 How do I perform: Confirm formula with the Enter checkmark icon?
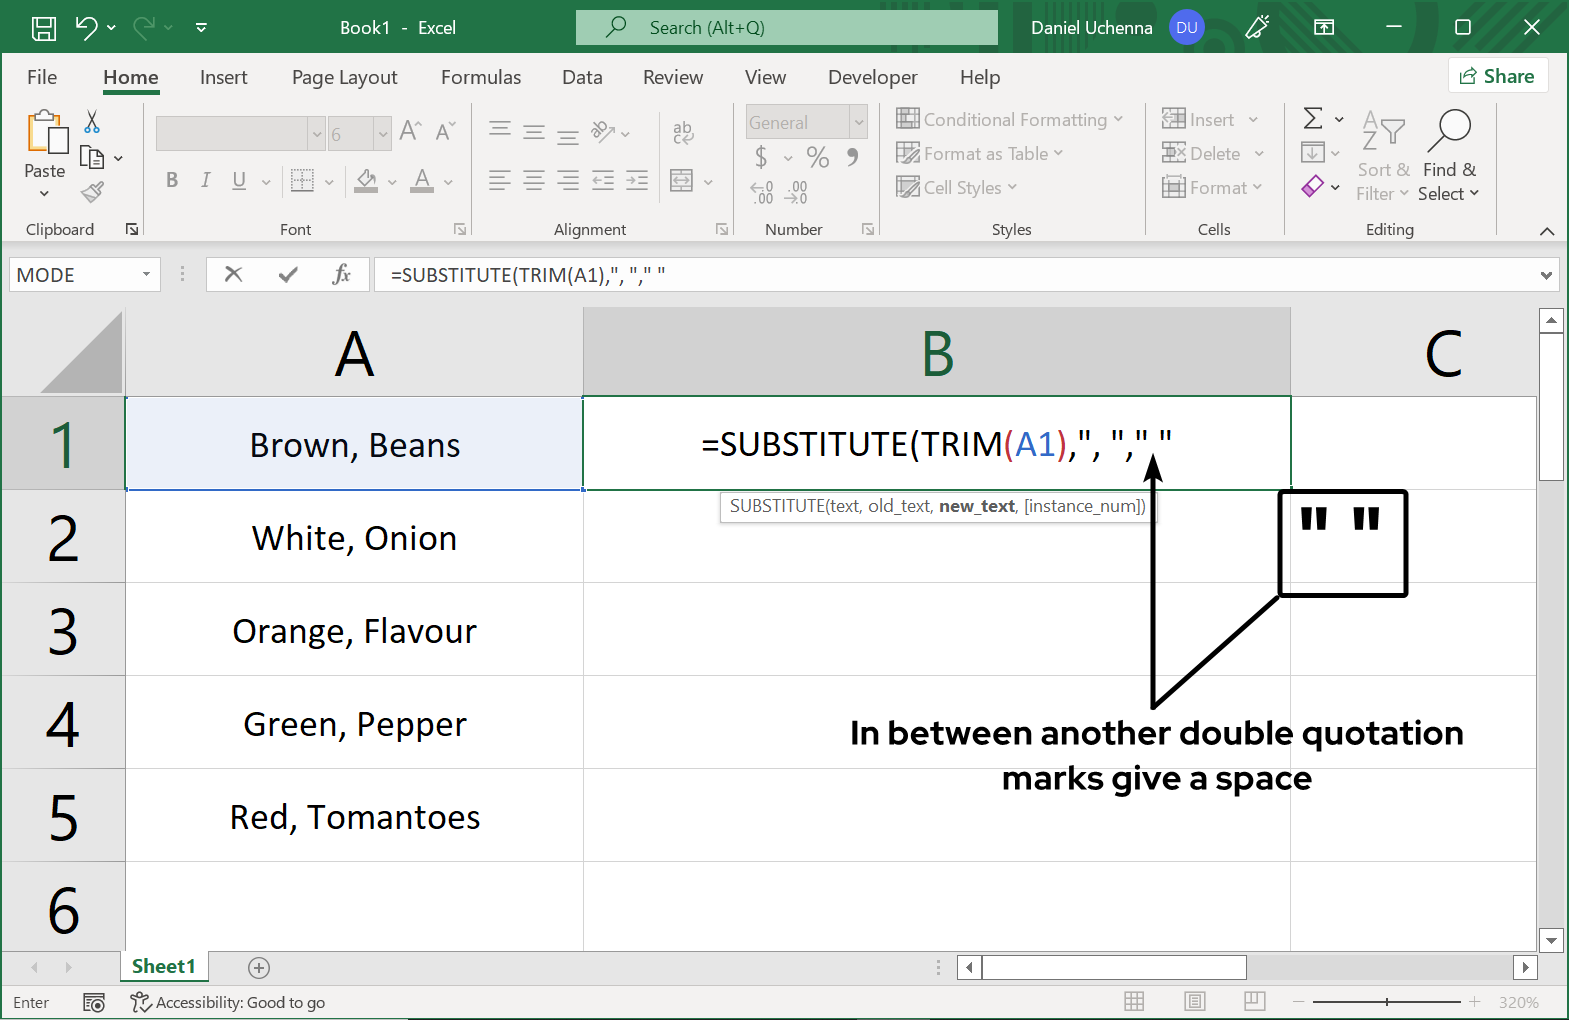[288, 274]
